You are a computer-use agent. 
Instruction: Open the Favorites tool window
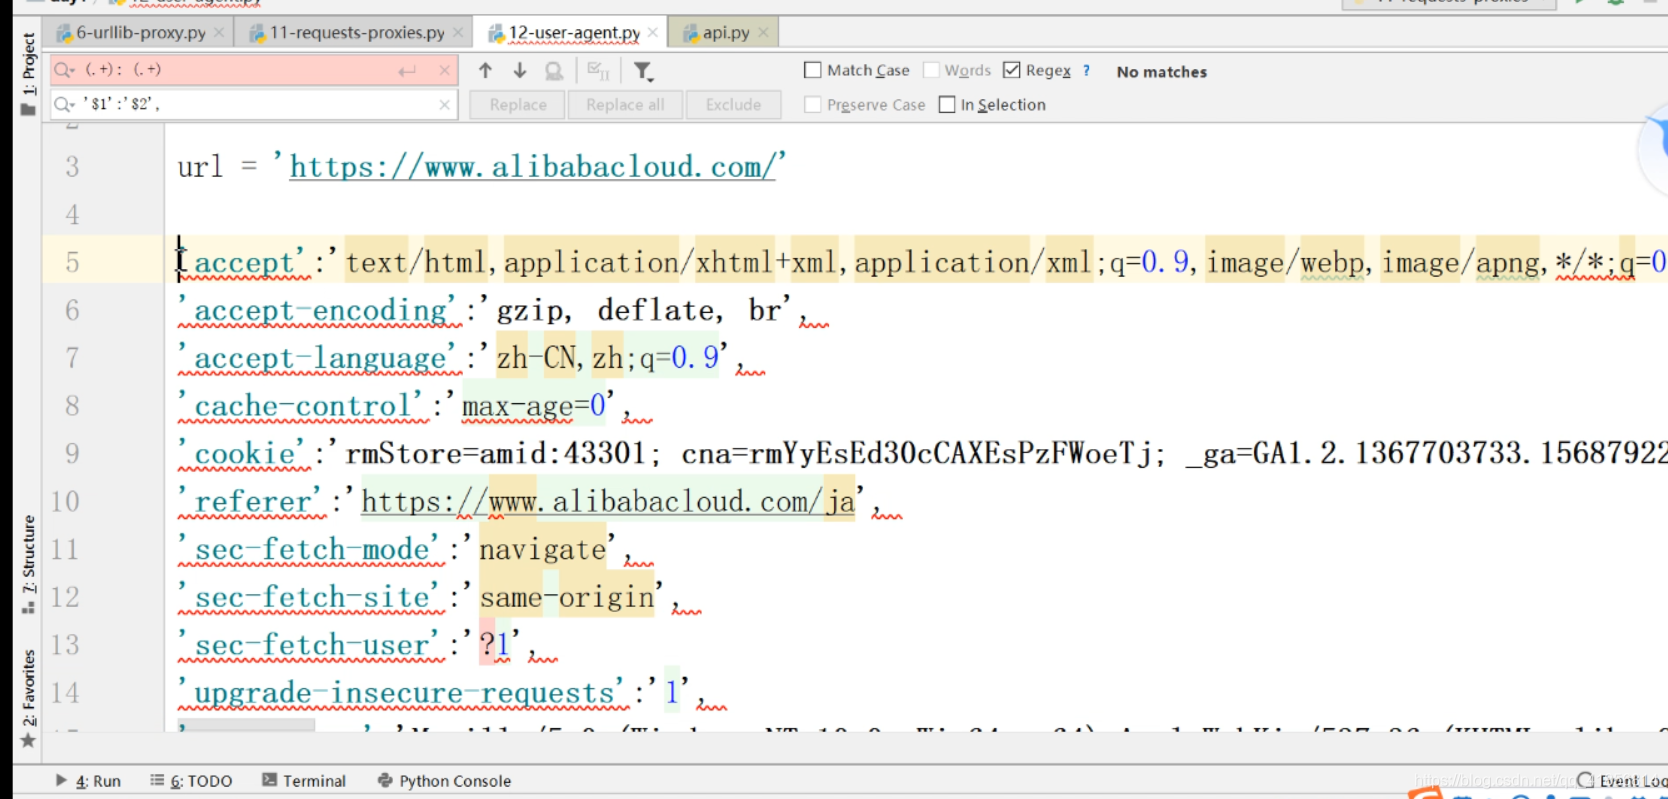(x=28, y=699)
